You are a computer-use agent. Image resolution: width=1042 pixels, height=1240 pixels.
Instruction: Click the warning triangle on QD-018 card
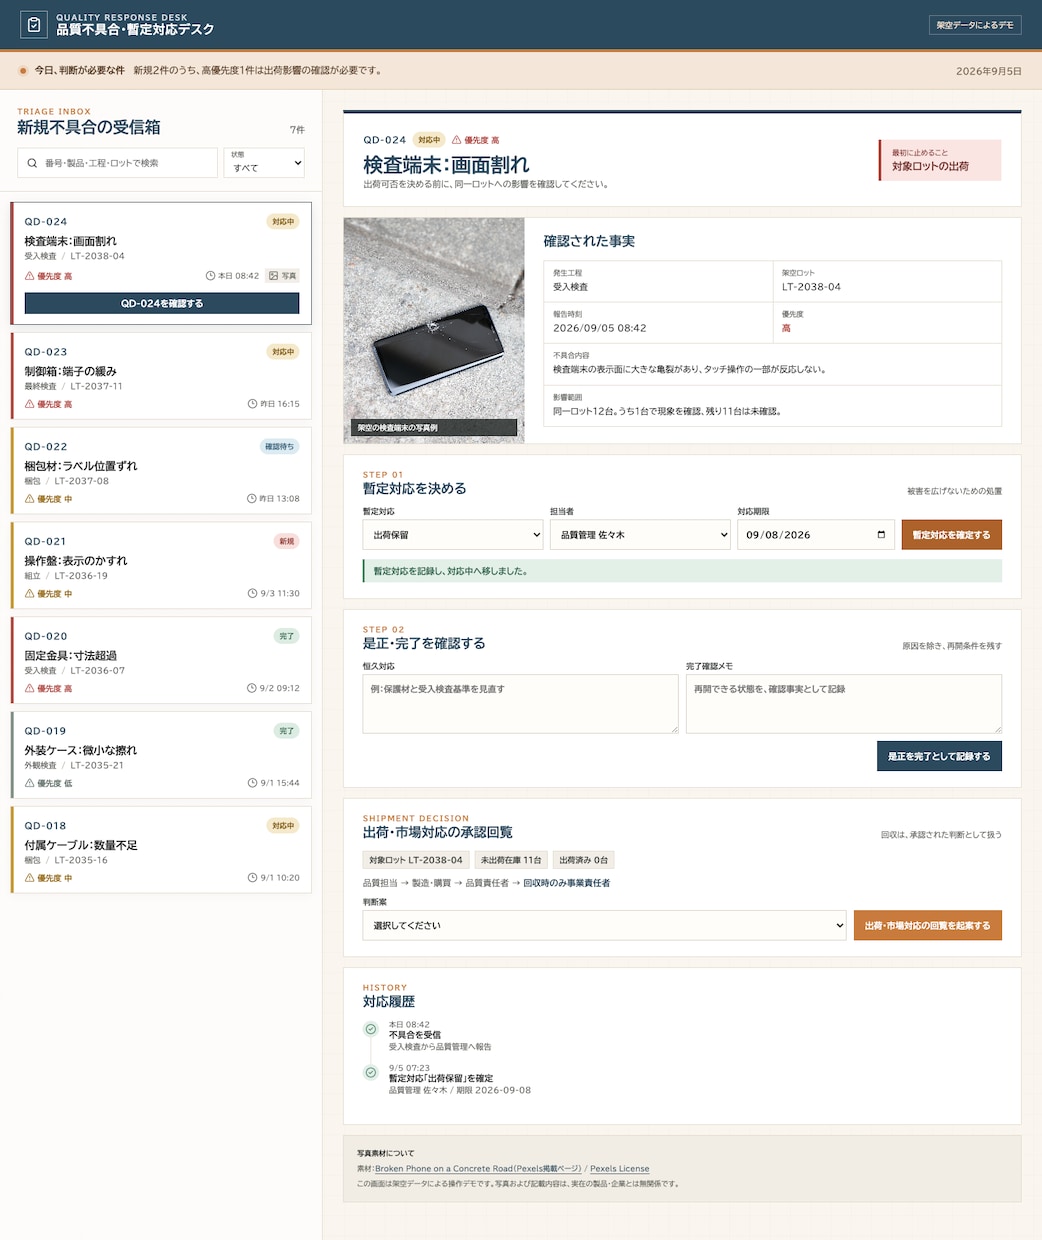(30, 878)
